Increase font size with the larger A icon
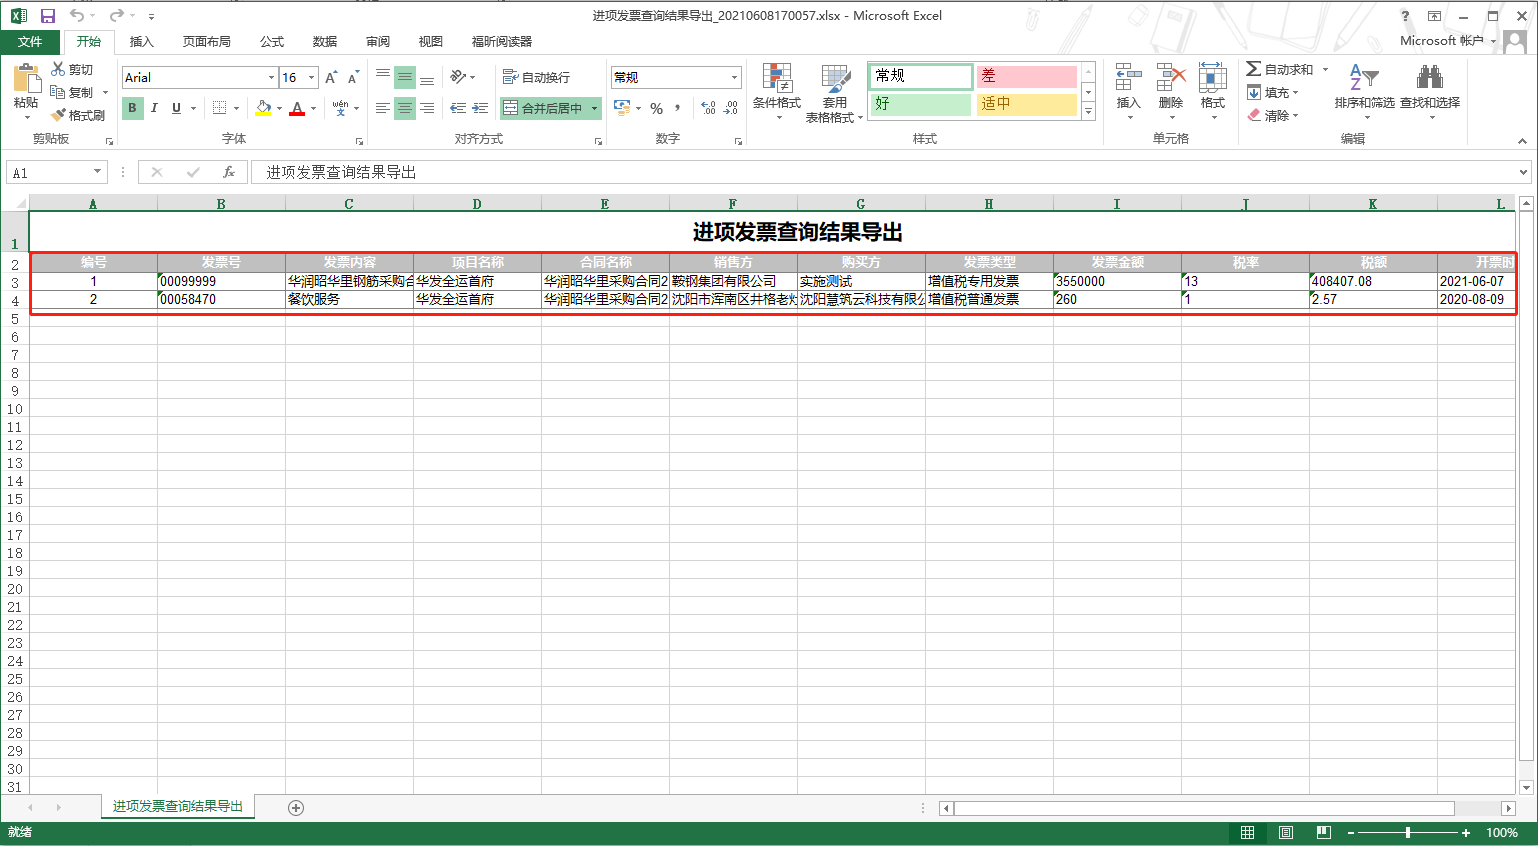1538x846 pixels. coord(331,77)
